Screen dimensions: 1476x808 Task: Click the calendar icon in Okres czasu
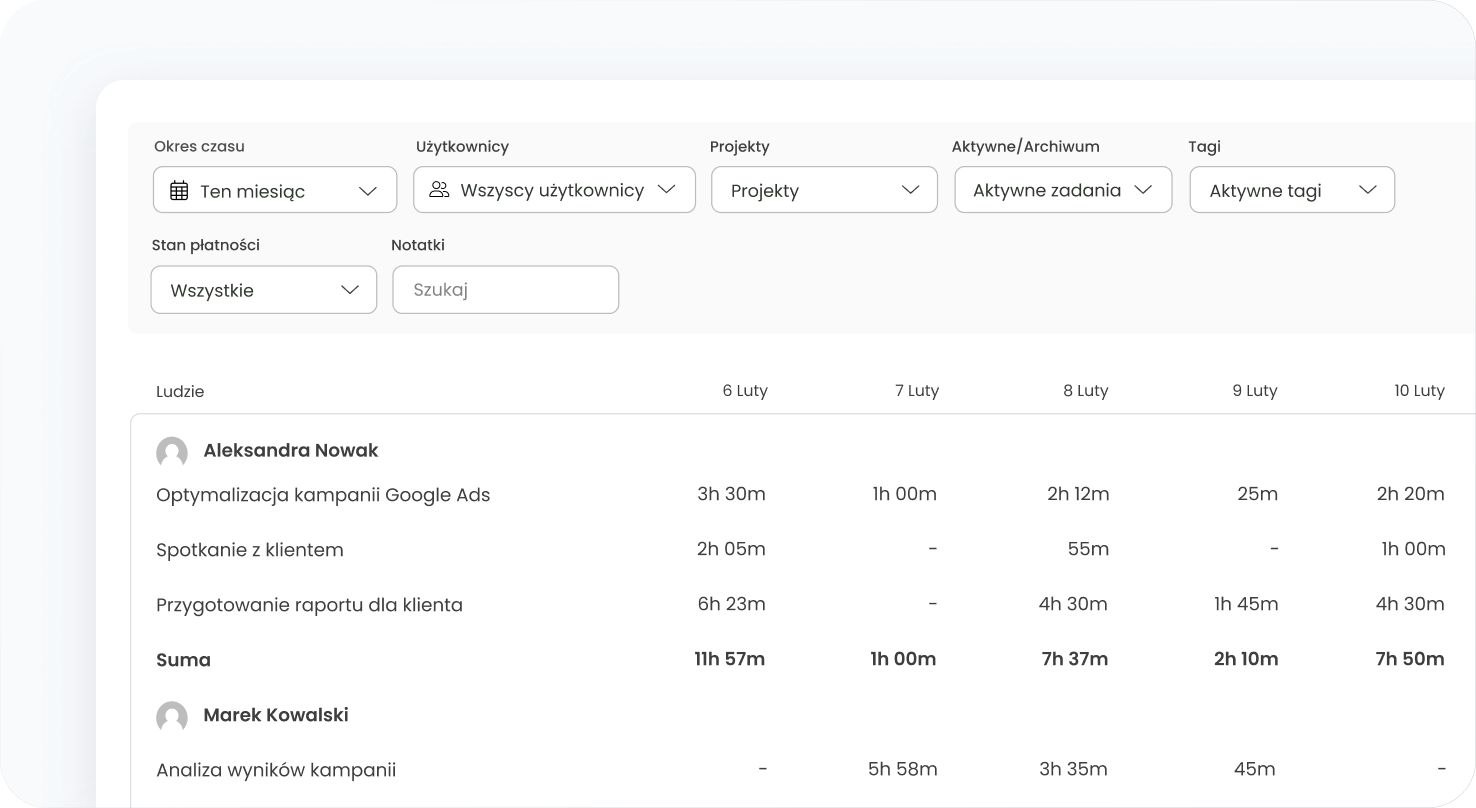point(179,191)
